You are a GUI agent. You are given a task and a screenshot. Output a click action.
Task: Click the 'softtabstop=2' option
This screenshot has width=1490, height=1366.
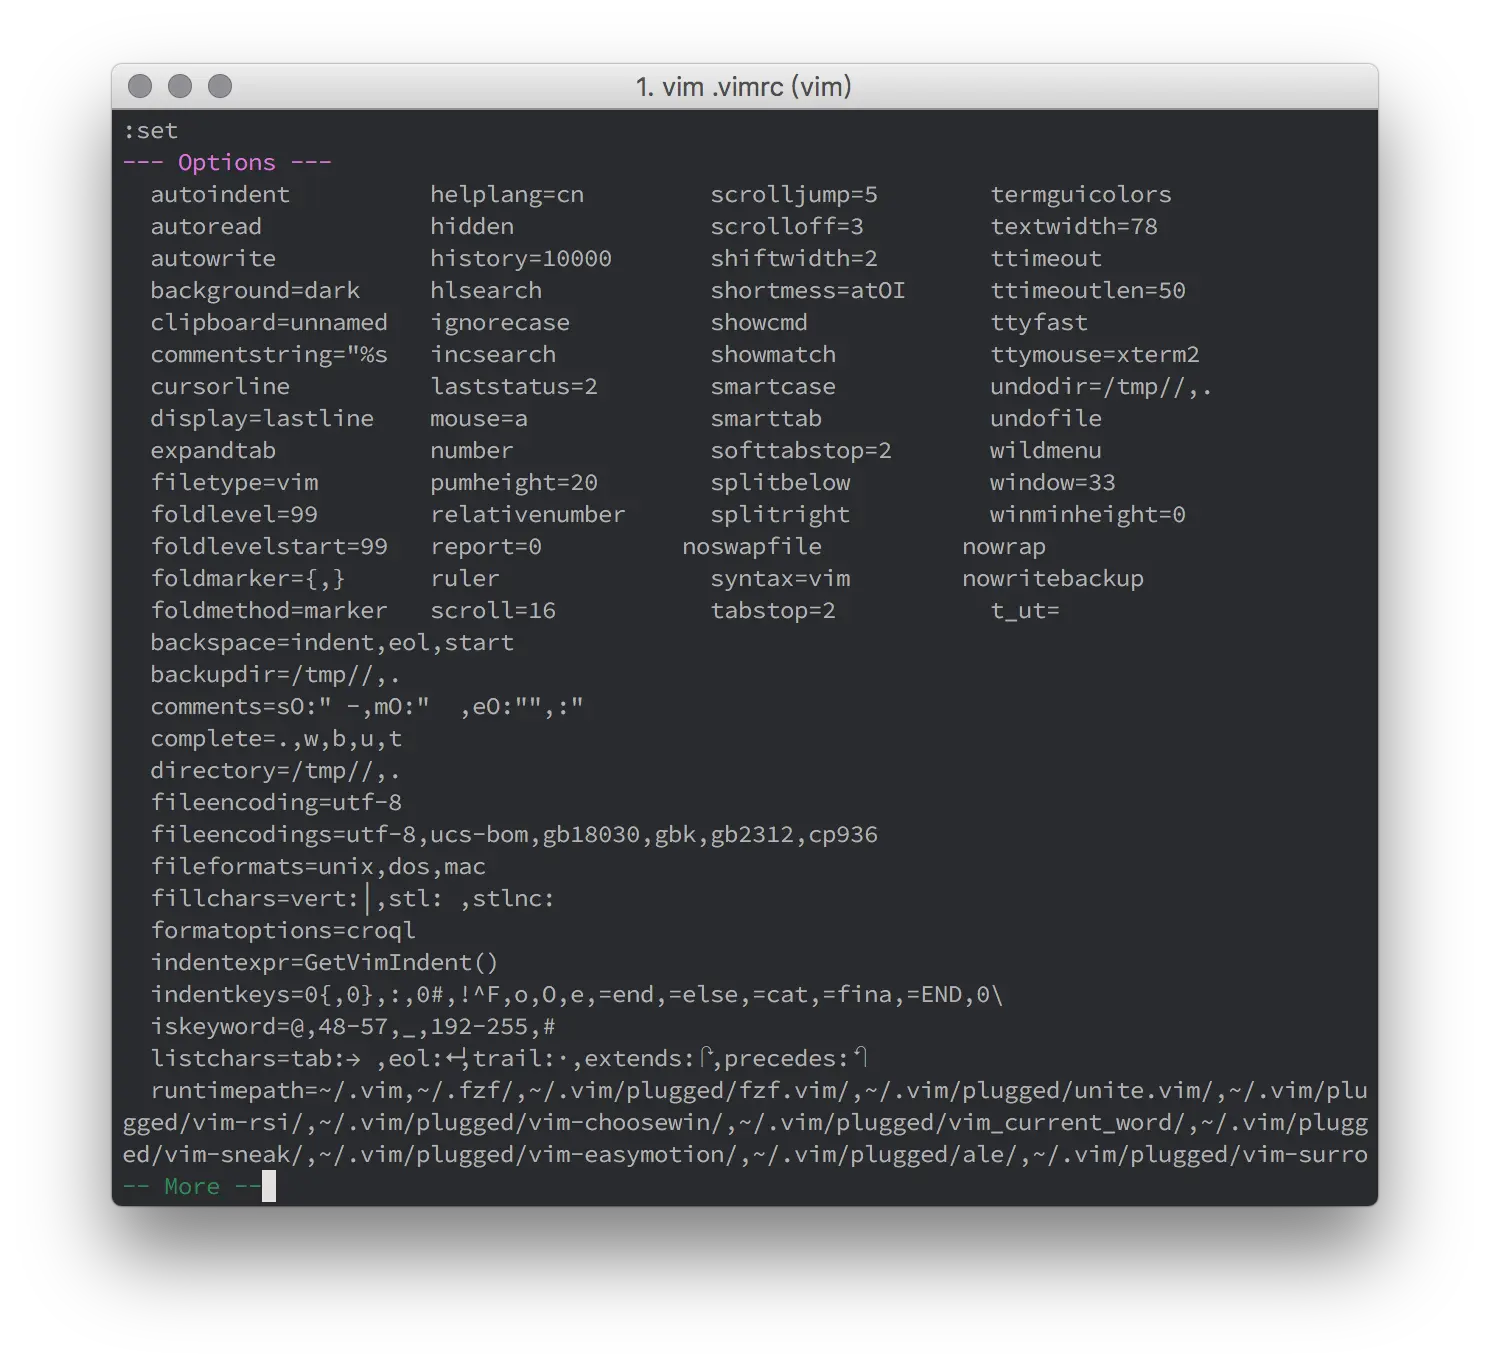click(801, 451)
